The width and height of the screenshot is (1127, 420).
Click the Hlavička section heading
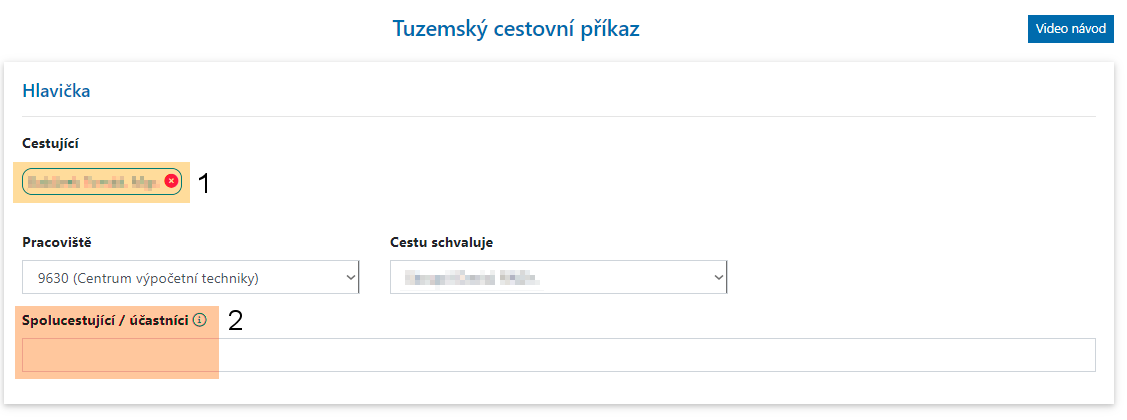56,91
